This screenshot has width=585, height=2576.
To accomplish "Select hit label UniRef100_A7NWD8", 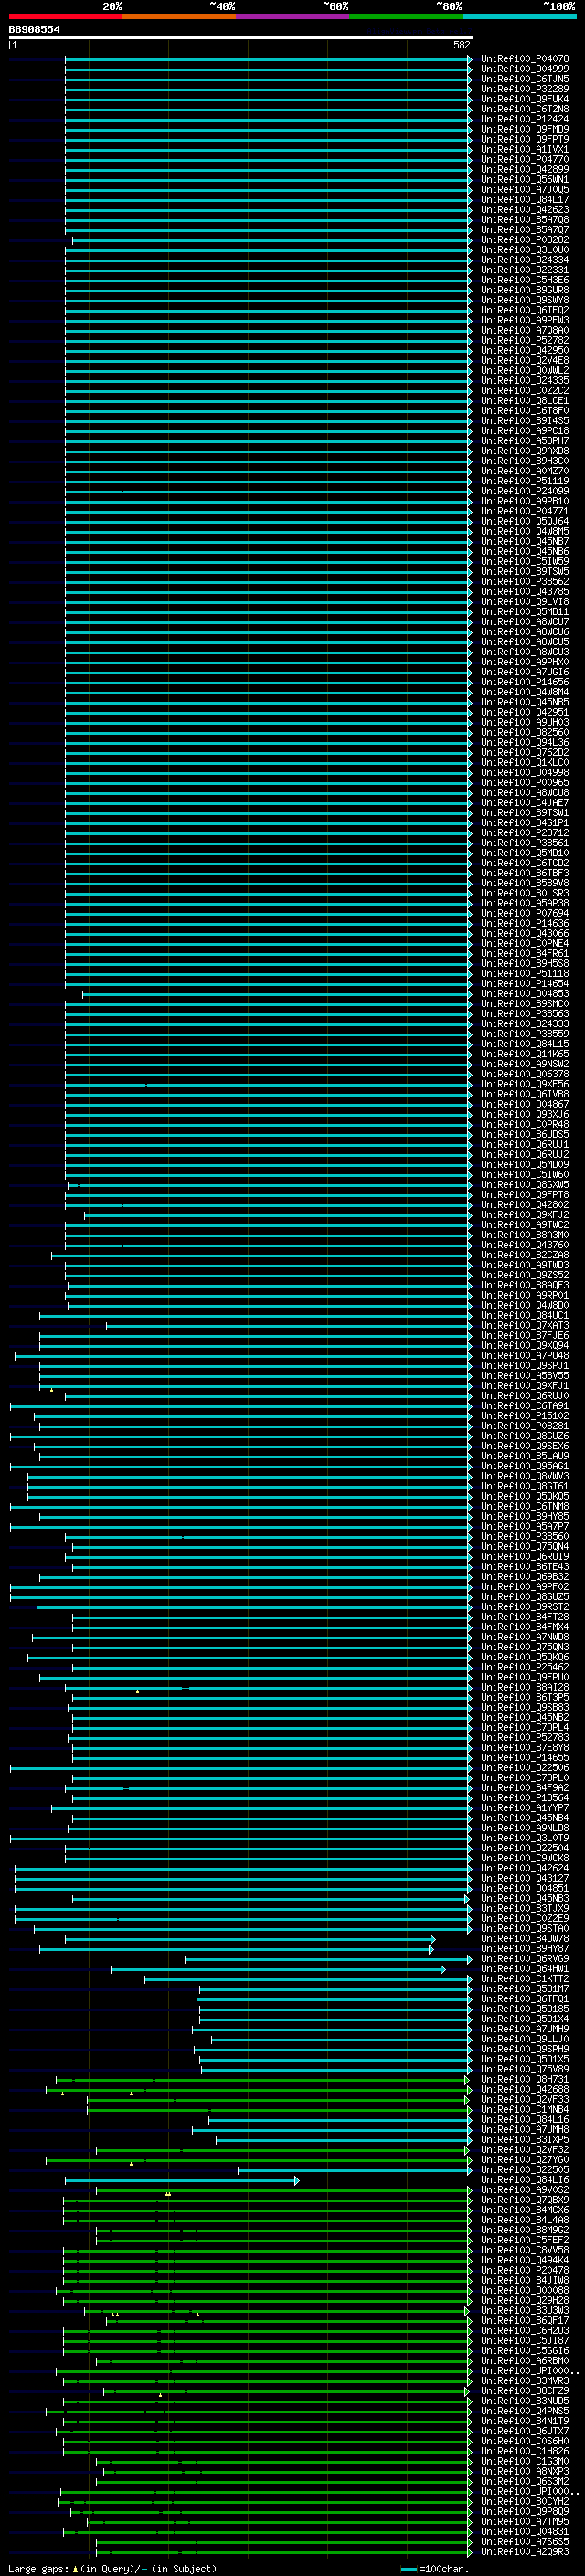I will [525, 1637].
